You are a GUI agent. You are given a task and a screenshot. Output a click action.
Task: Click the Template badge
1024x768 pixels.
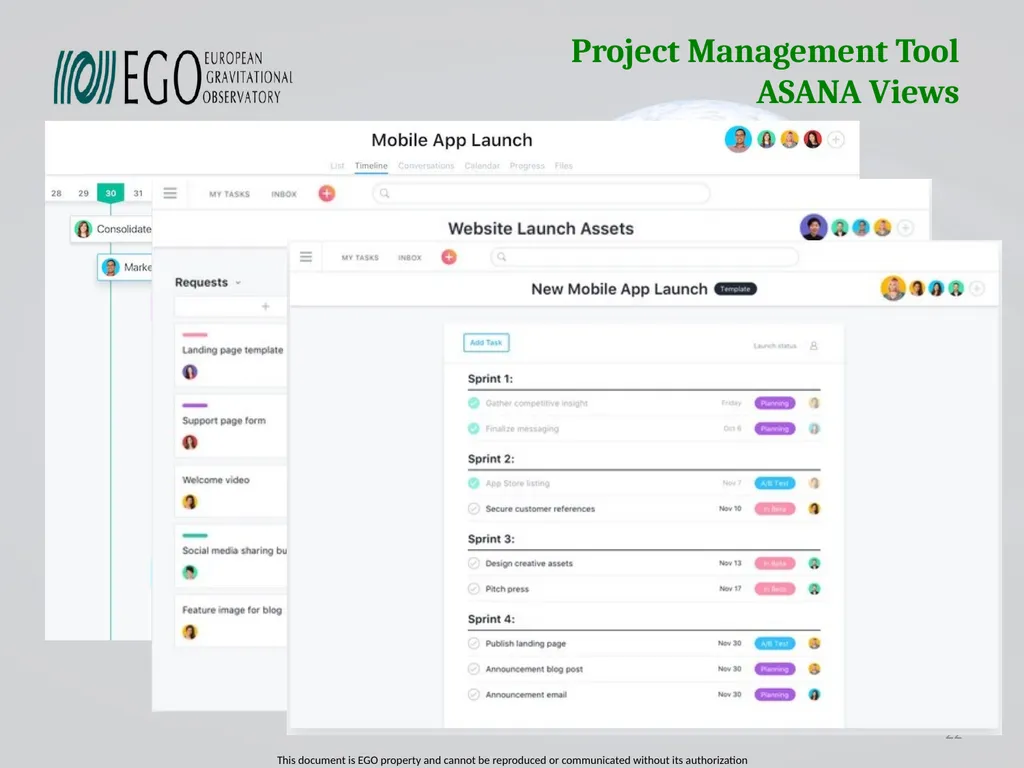(x=735, y=289)
